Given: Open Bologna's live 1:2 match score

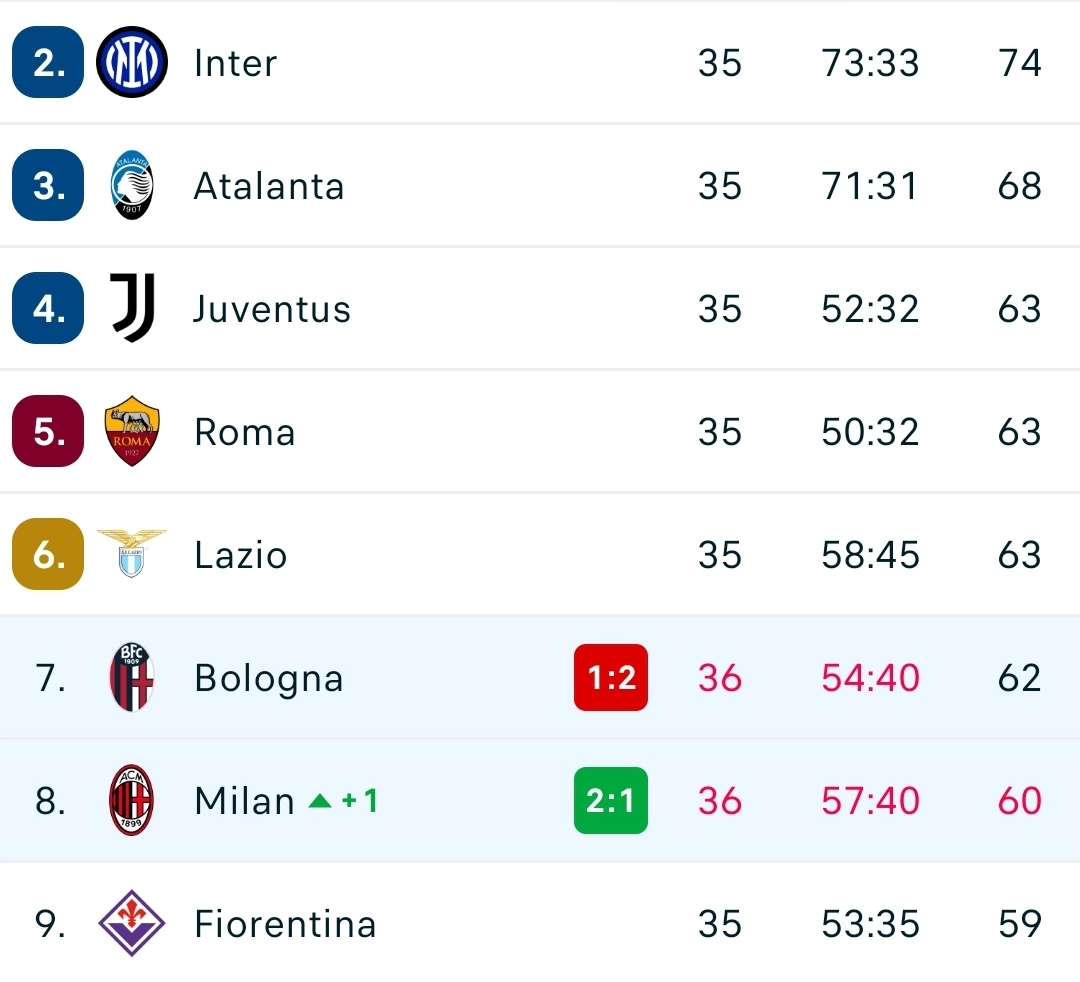Looking at the screenshot, I should pyautogui.click(x=610, y=677).
